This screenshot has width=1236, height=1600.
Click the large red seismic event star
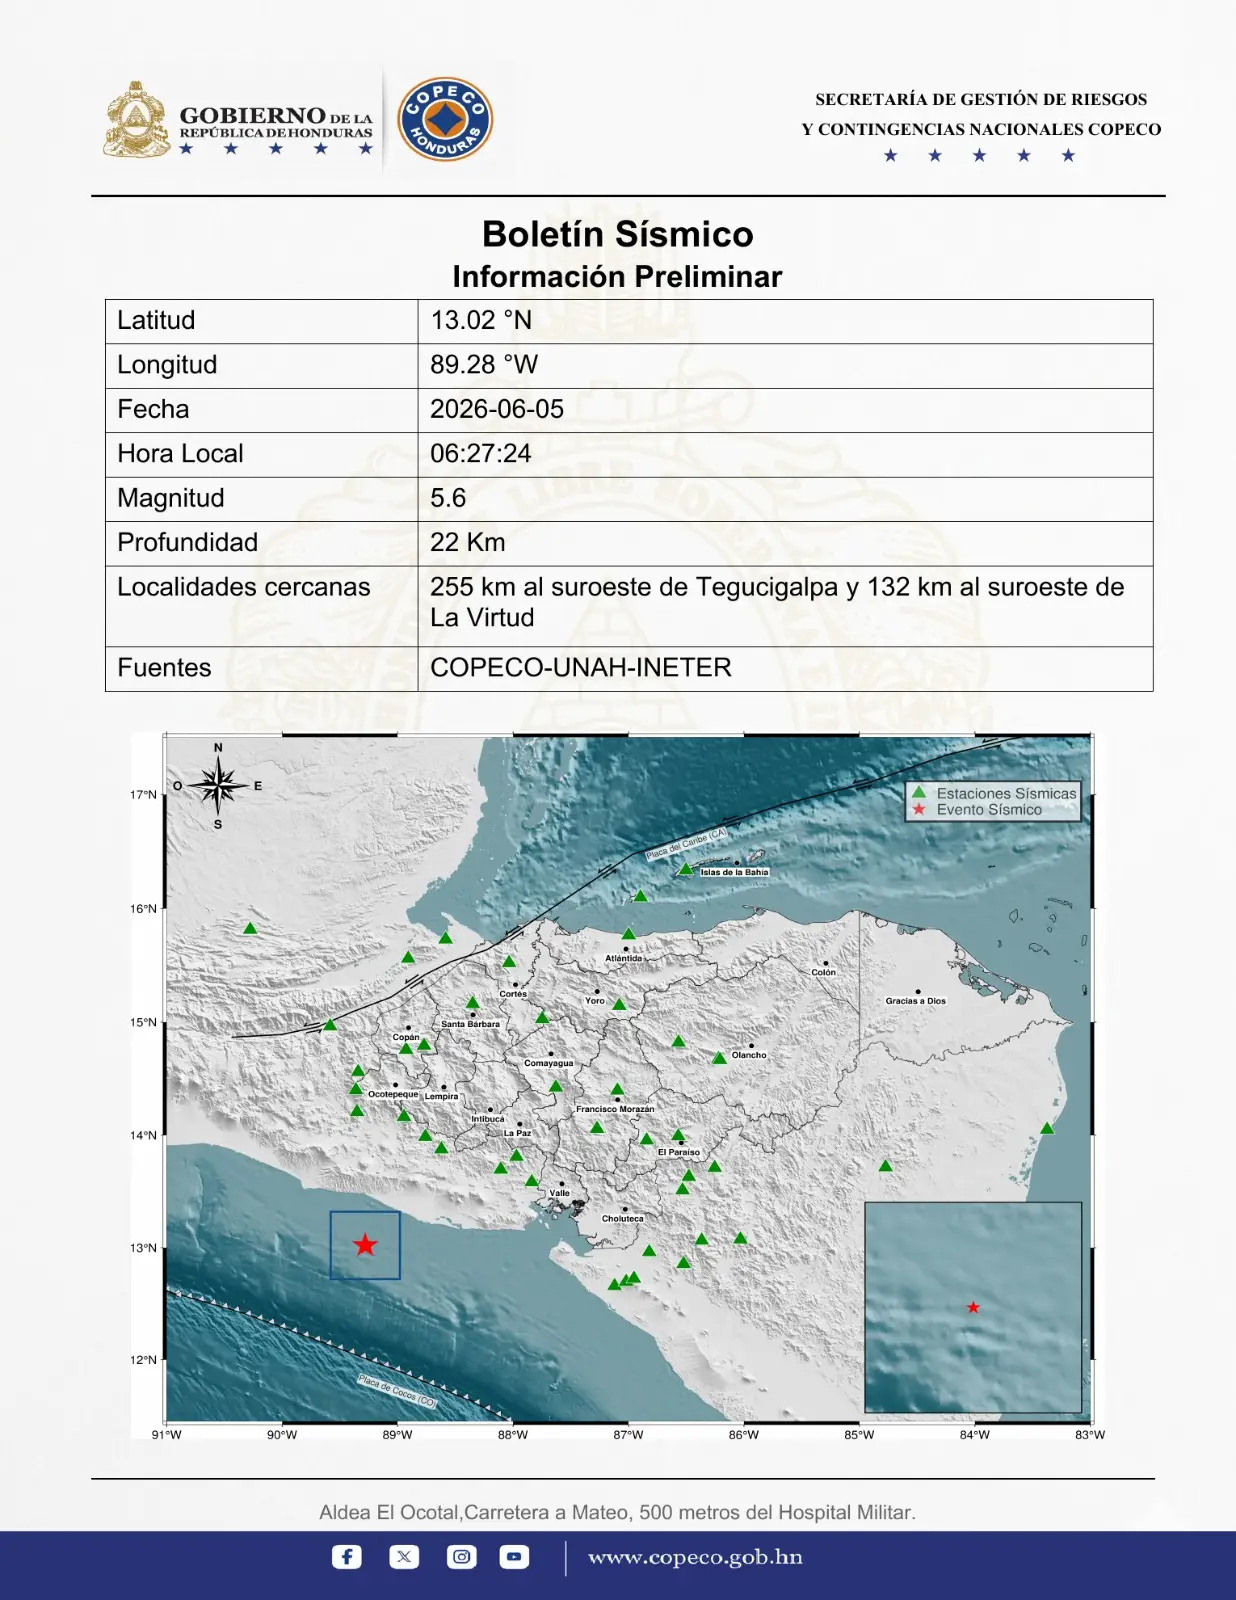click(365, 1245)
